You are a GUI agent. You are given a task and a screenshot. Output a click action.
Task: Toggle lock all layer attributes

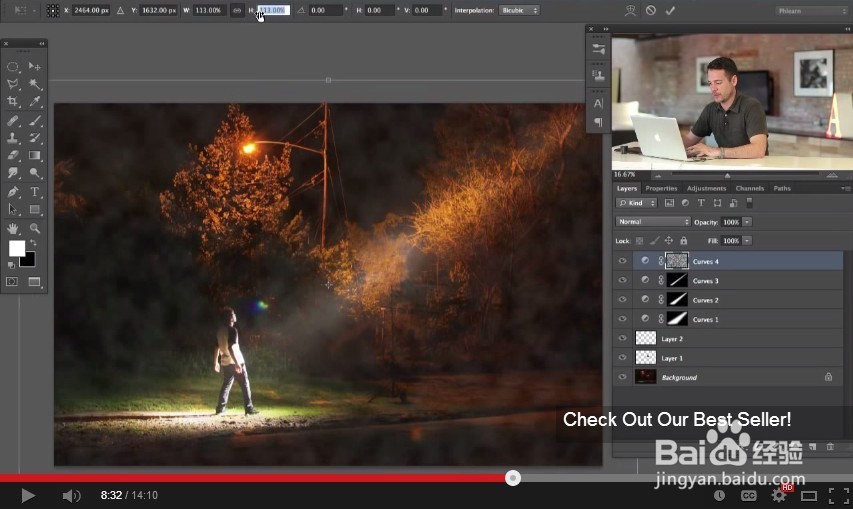pyautogui.click(x=684, y=241)
